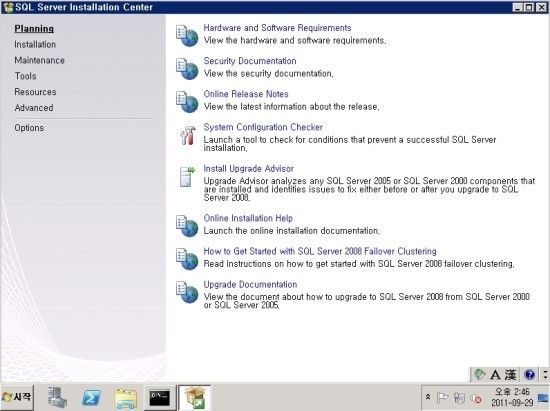The image size is (550, 411).
Task: Open Hardware and Software Requirements link
Action: (x=277, y=28)
